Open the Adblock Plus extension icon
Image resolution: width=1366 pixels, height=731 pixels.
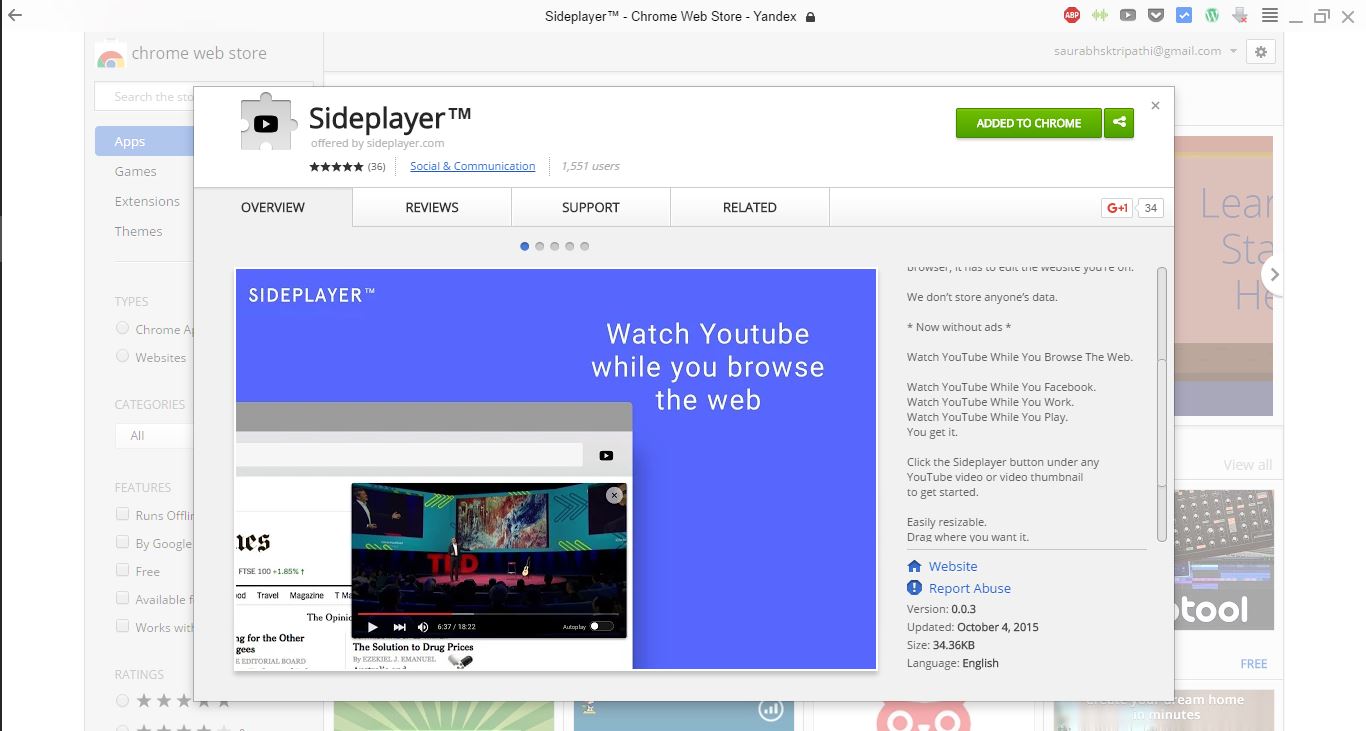coord(1071,15)
